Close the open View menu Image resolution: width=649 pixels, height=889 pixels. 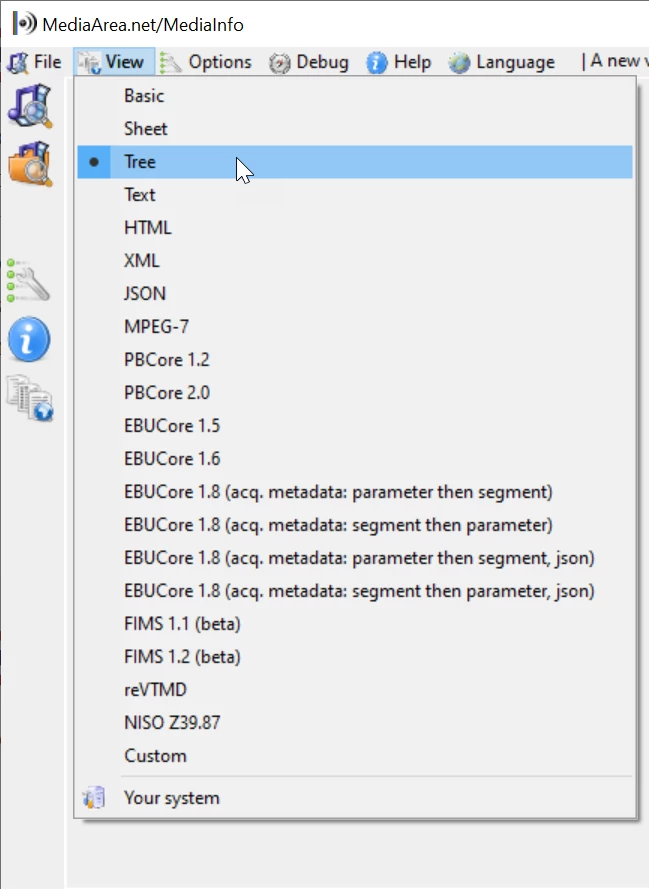113,62
